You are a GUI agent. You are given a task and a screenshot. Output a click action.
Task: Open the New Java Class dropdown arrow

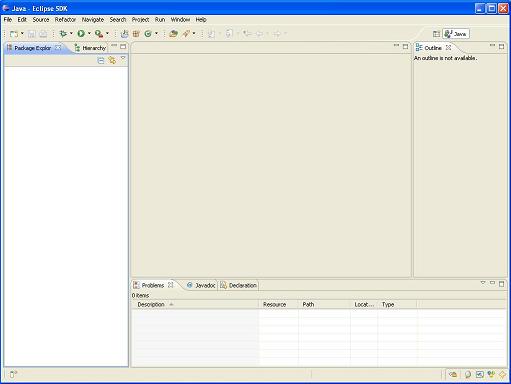point(156,33)
